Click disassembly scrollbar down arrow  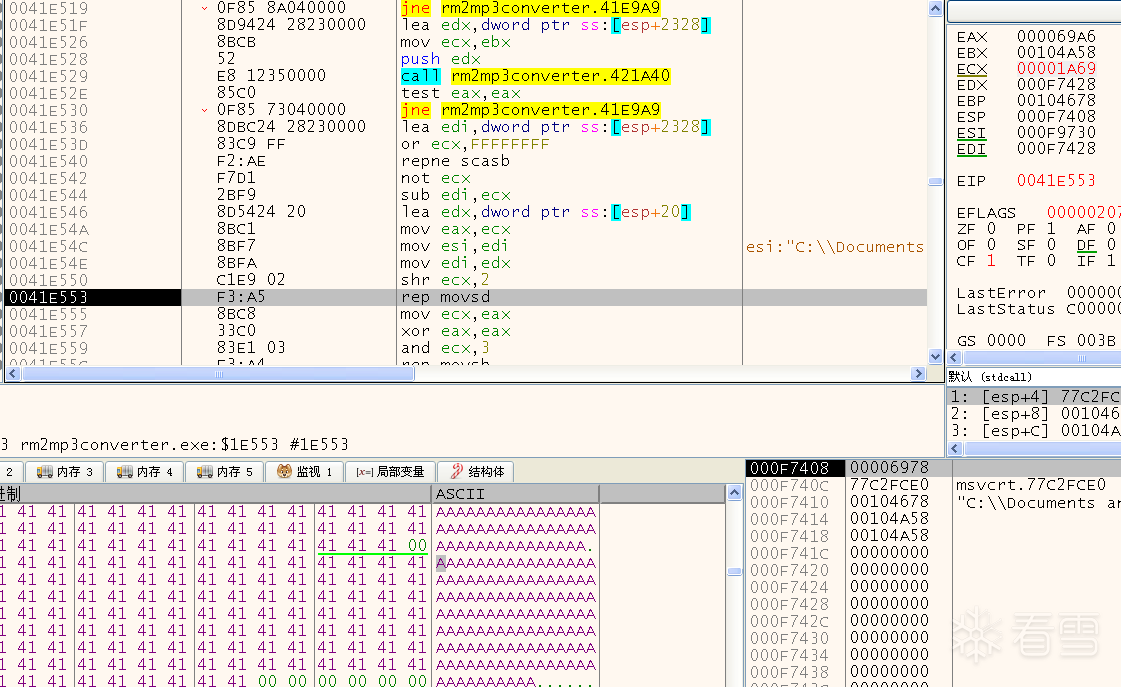(935, 356)
